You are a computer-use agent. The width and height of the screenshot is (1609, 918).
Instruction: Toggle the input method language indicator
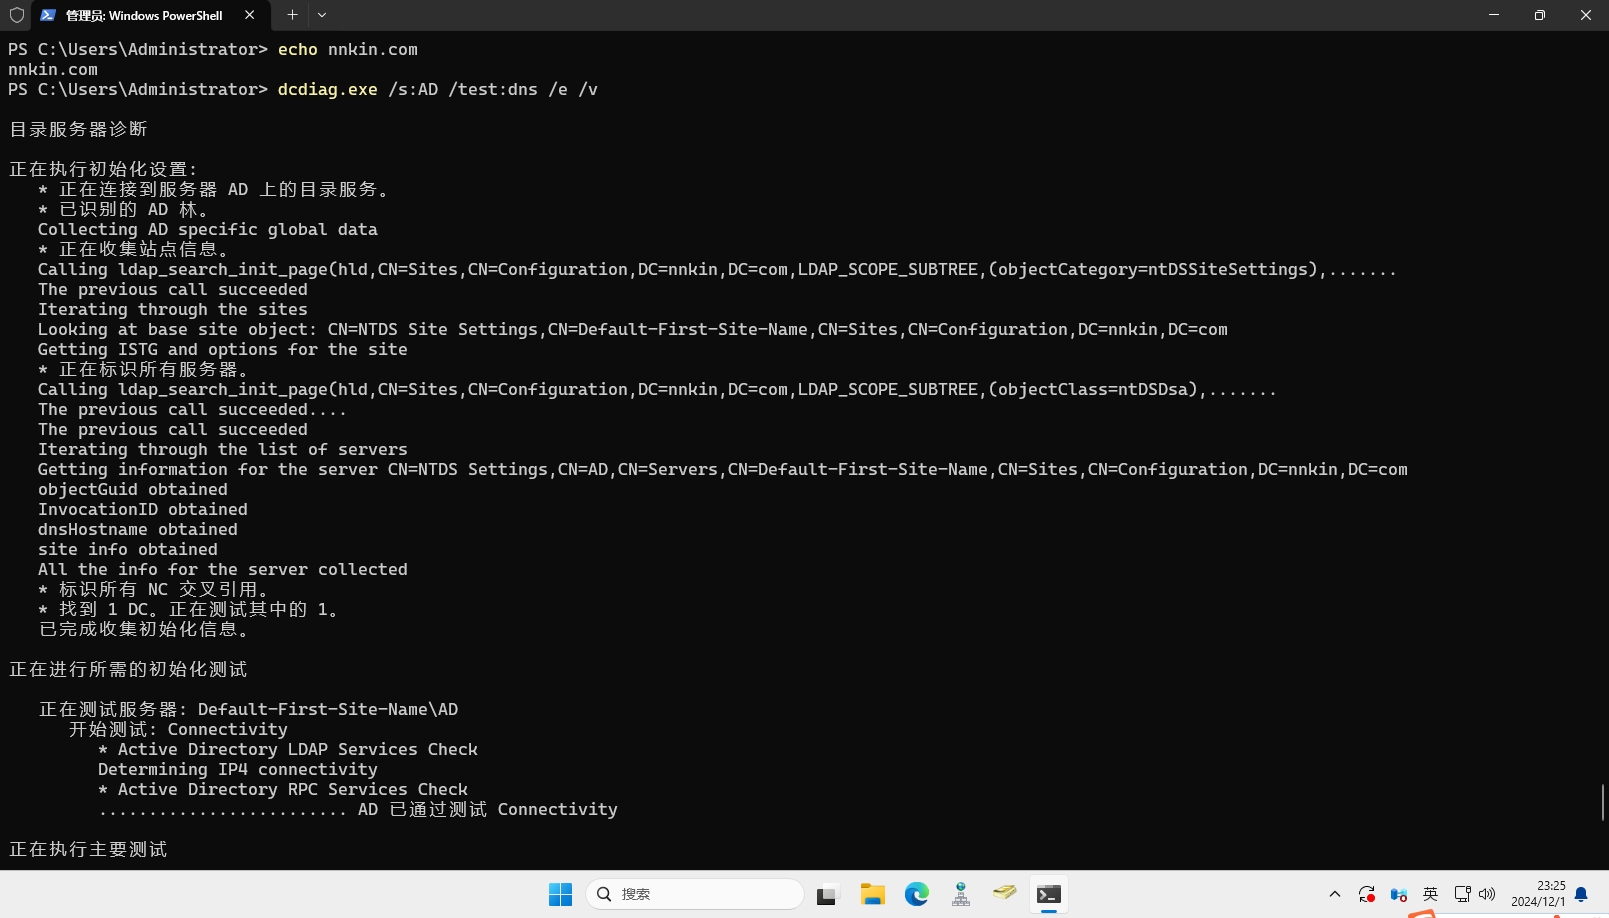(1430, 894)
